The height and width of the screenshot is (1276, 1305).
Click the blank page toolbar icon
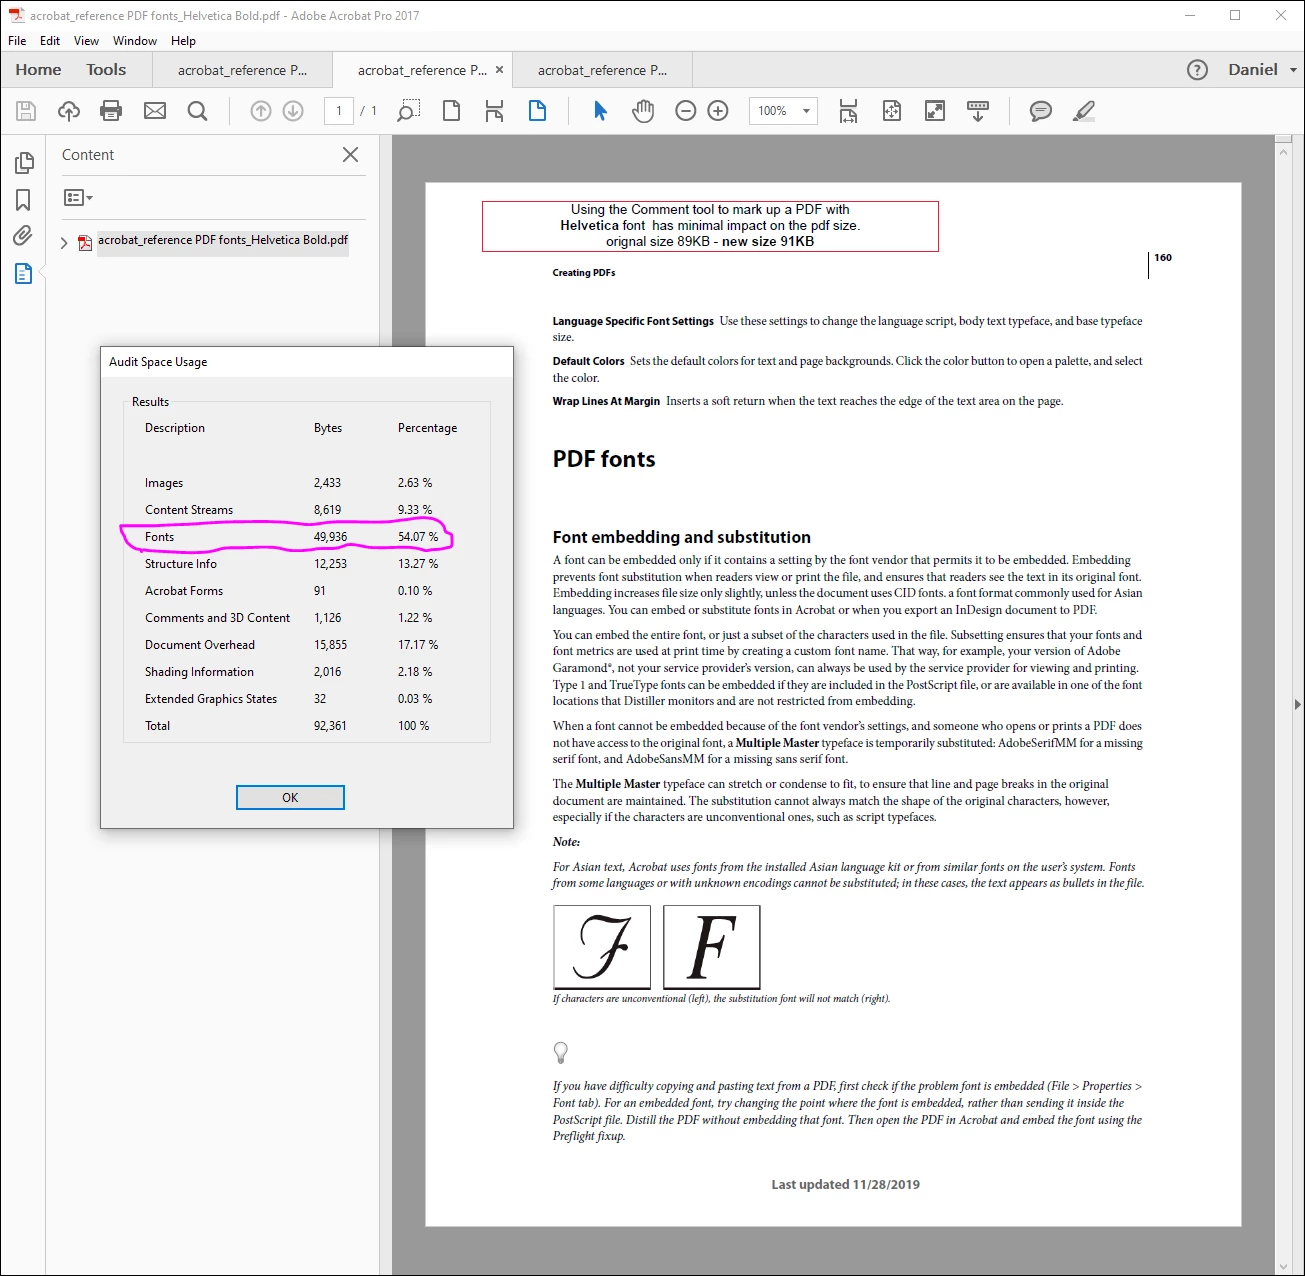[452, 111]
